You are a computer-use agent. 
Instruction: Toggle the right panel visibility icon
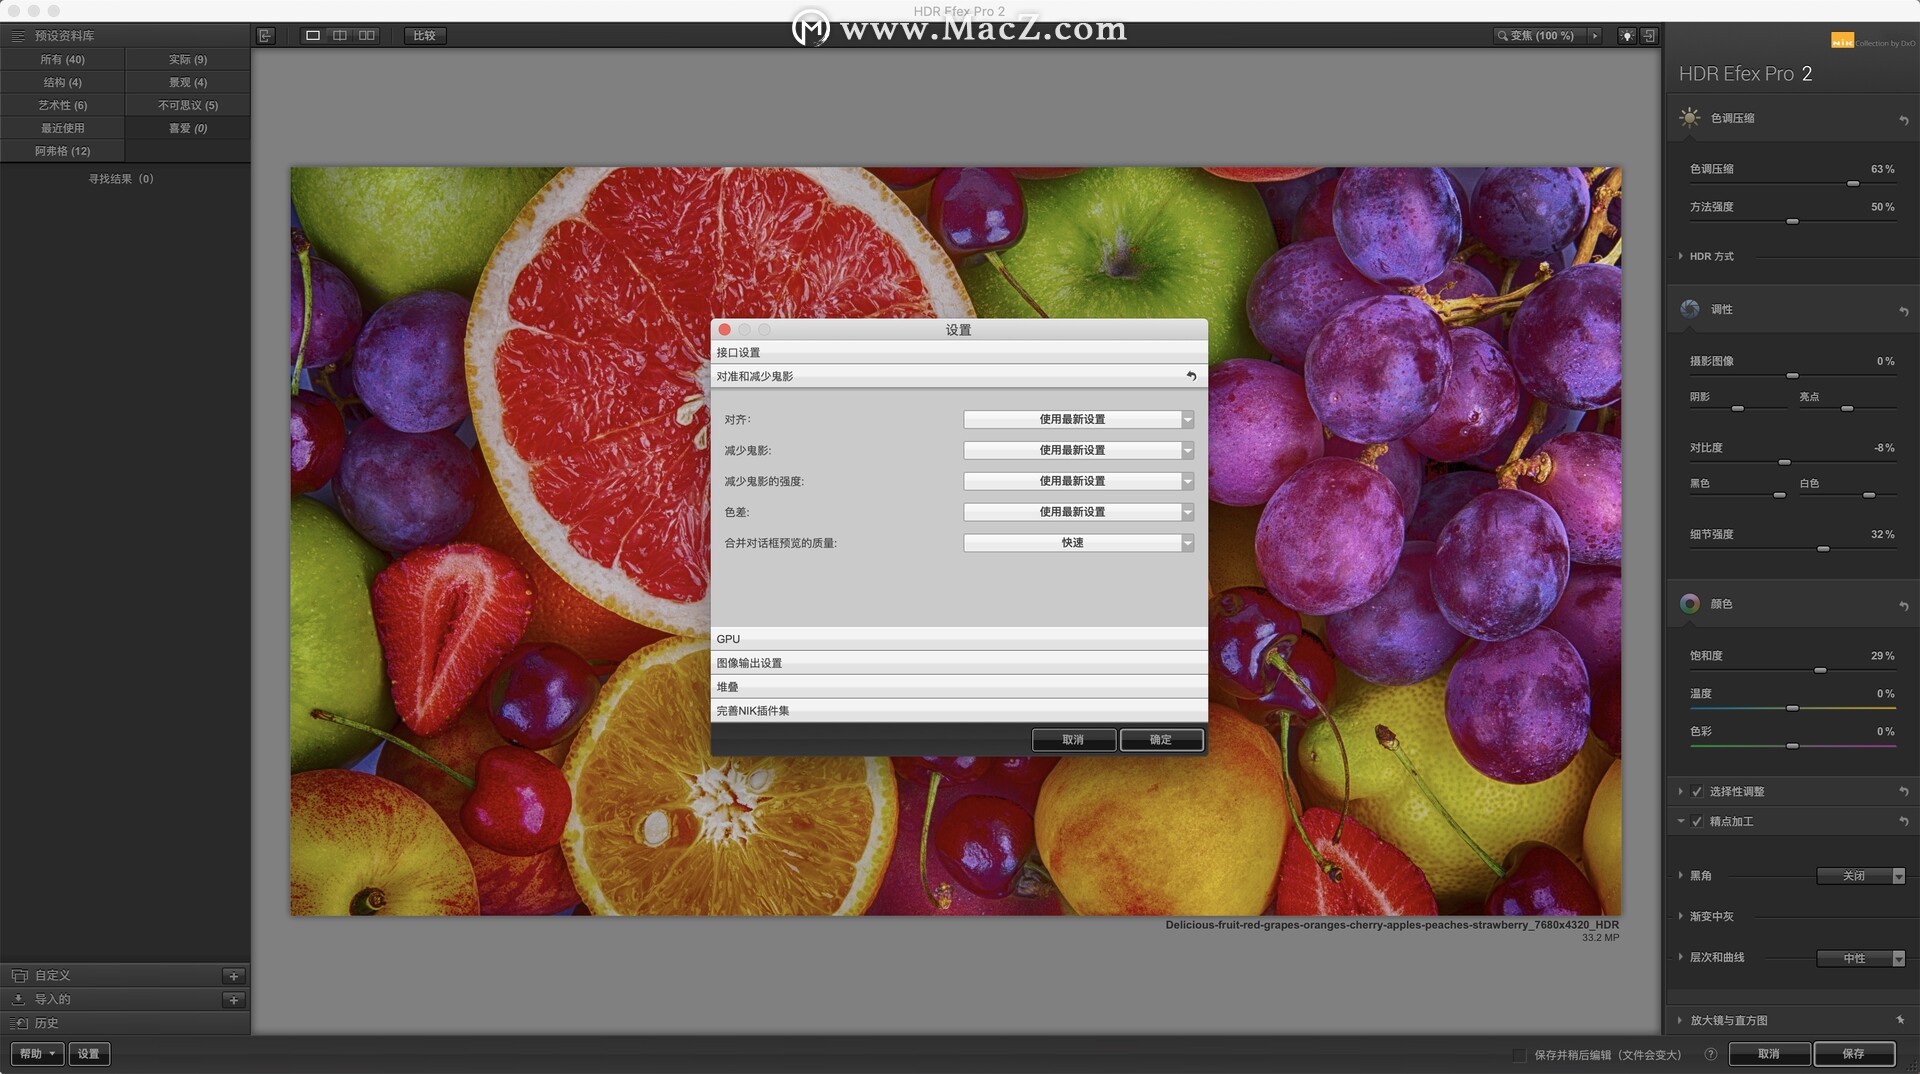click(x=1649, y=35)
